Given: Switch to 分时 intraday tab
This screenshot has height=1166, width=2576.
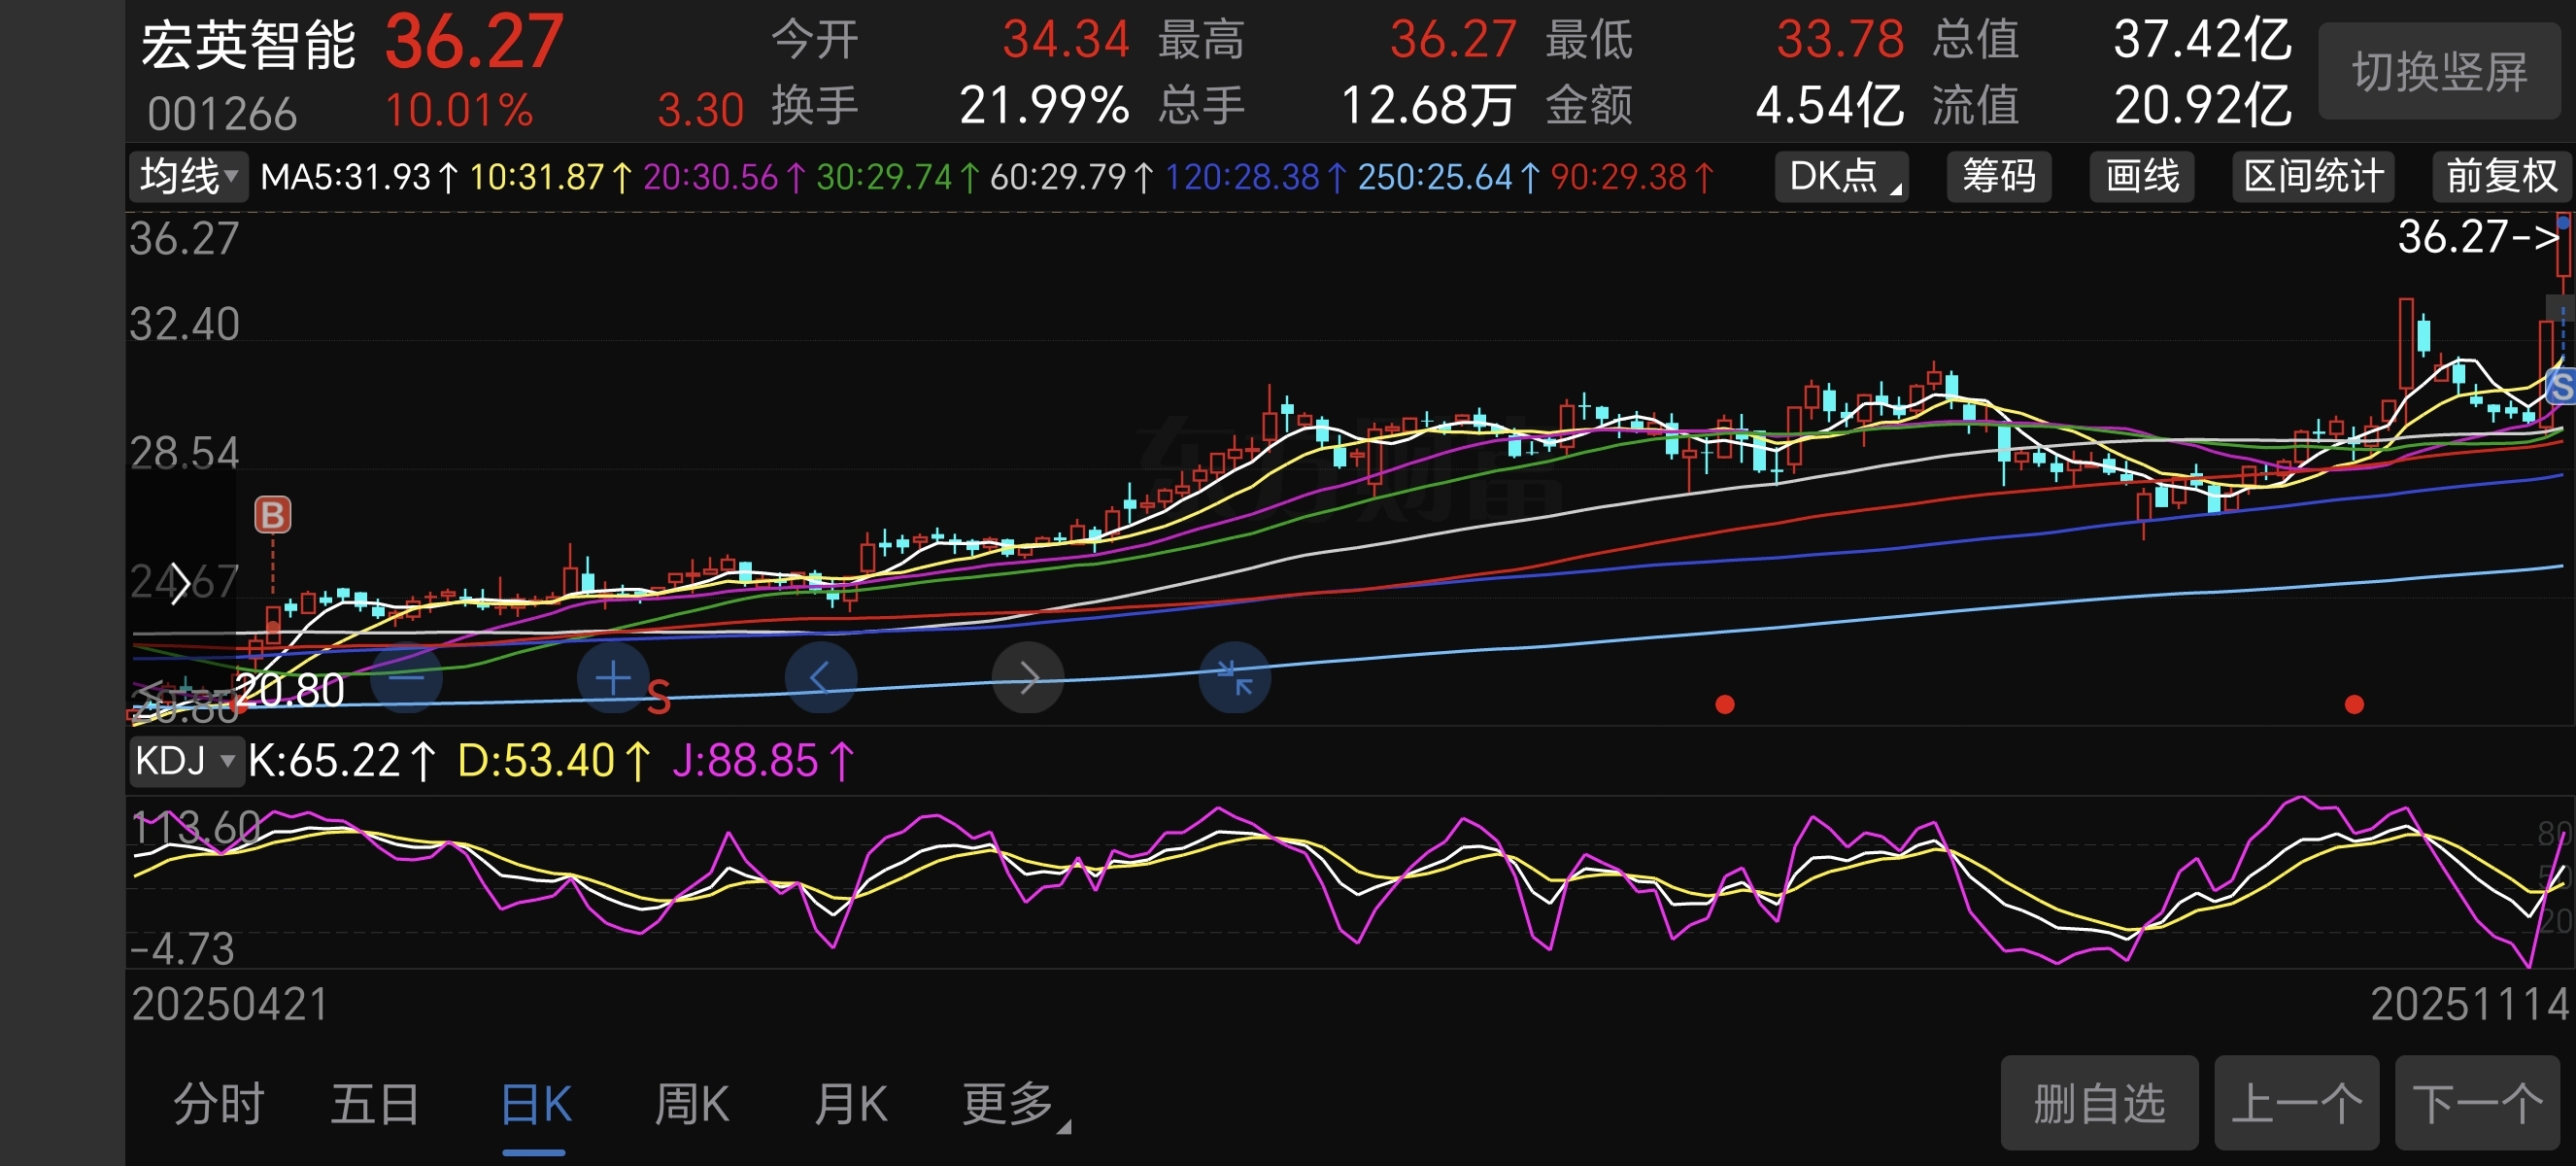Looking at the screenshot, I should coord(218,1104).
